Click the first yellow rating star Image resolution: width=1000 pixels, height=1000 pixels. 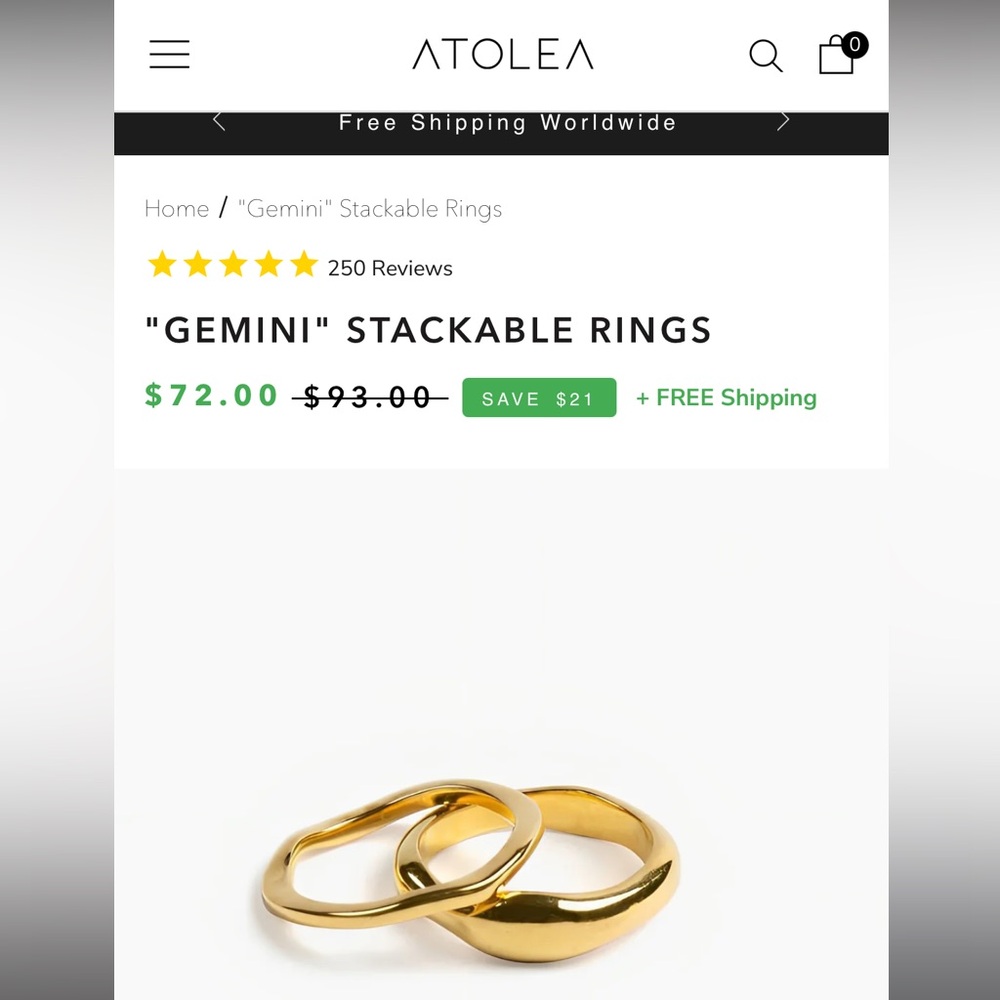coord(163,264)
